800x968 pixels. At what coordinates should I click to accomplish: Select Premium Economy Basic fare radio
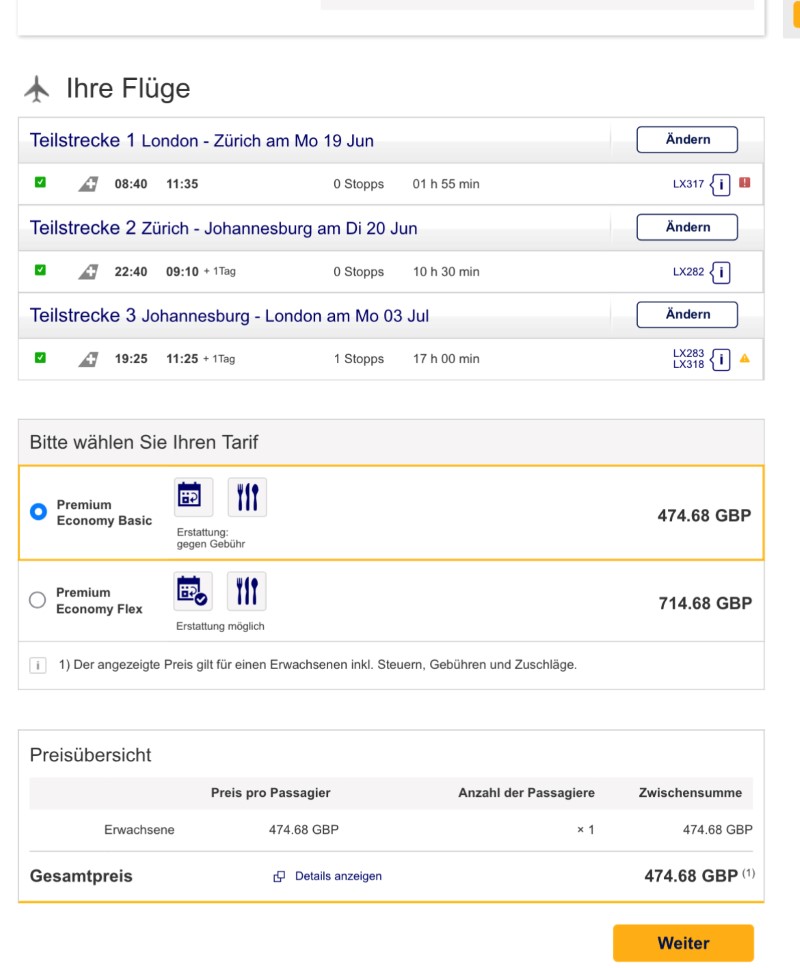[x=38, y=512]
